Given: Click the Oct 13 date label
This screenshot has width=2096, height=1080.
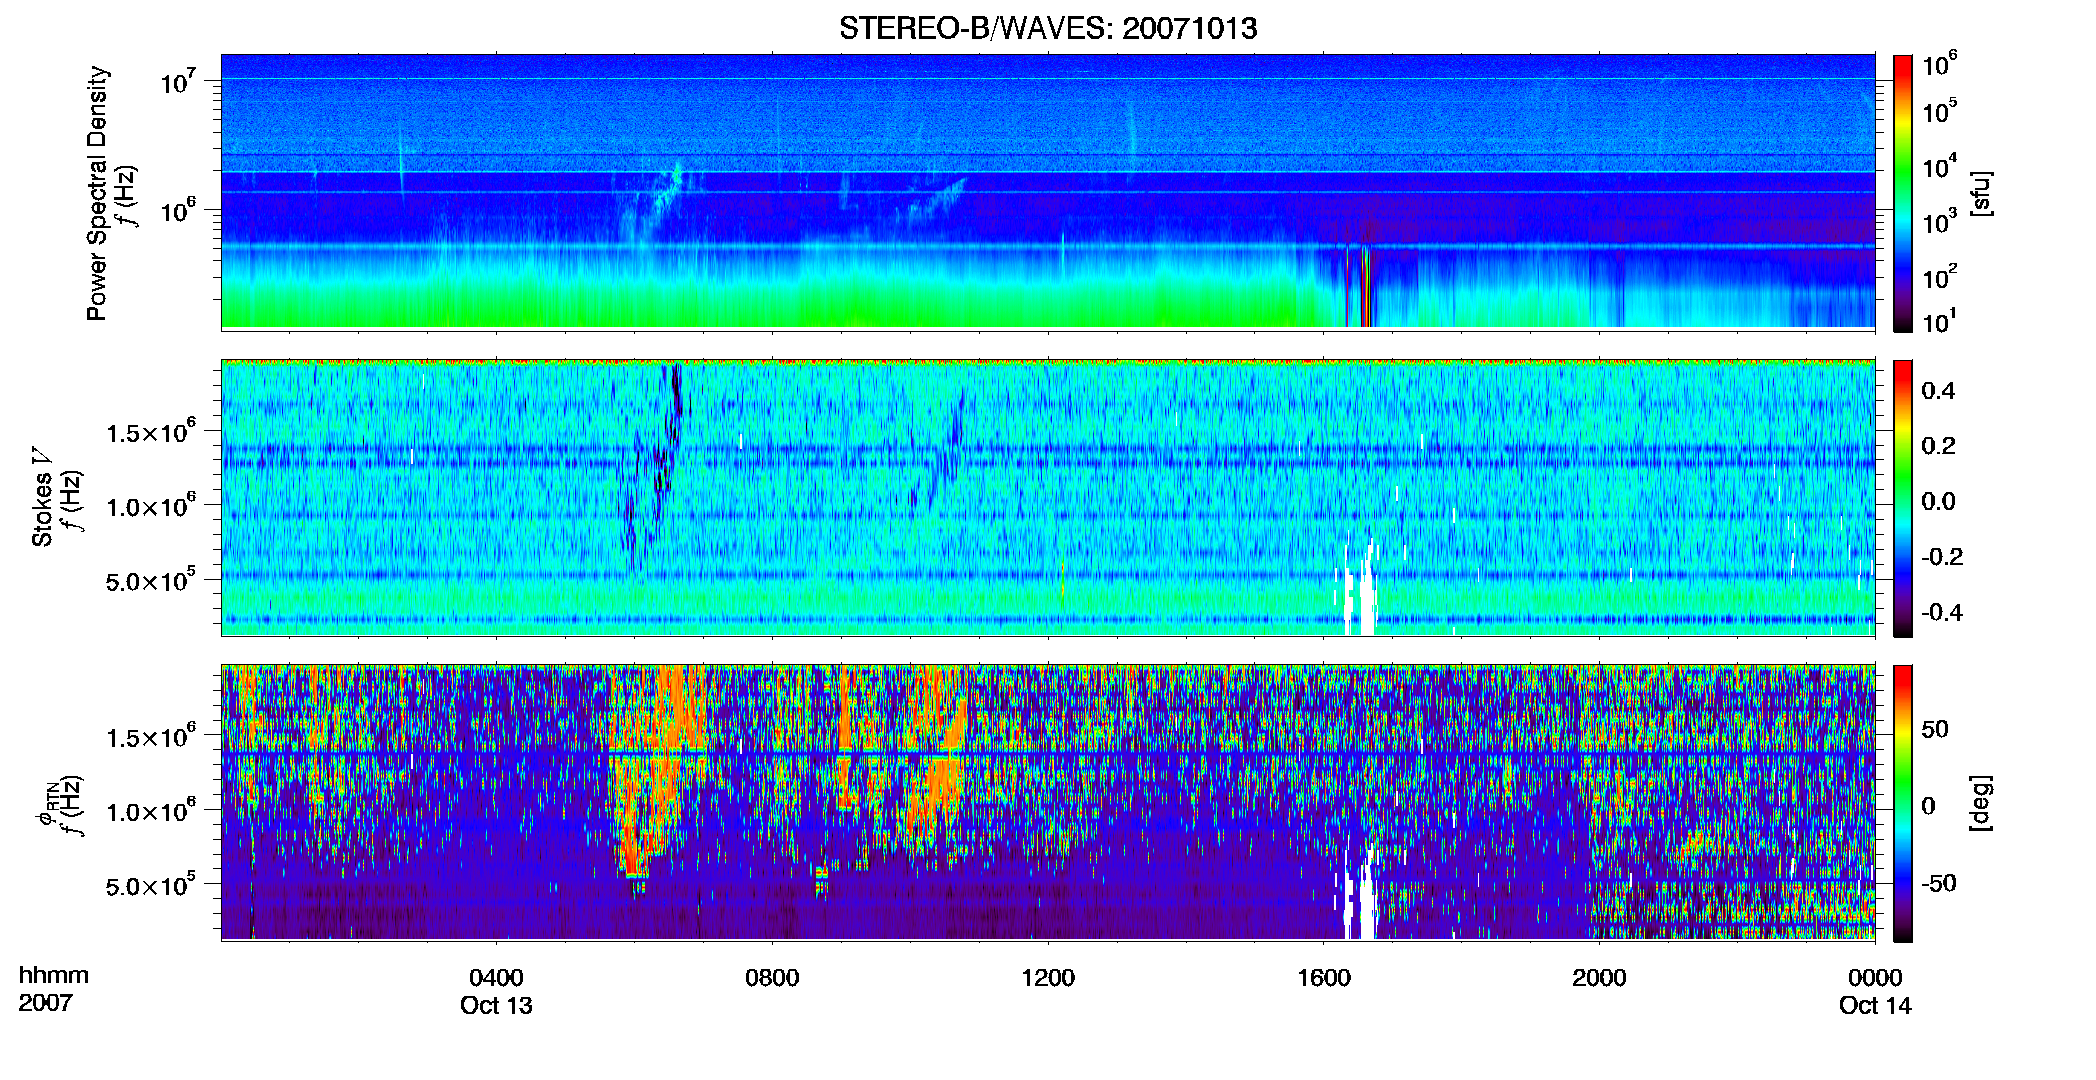Looking at the screenshot, I should tap(496, 1006).
